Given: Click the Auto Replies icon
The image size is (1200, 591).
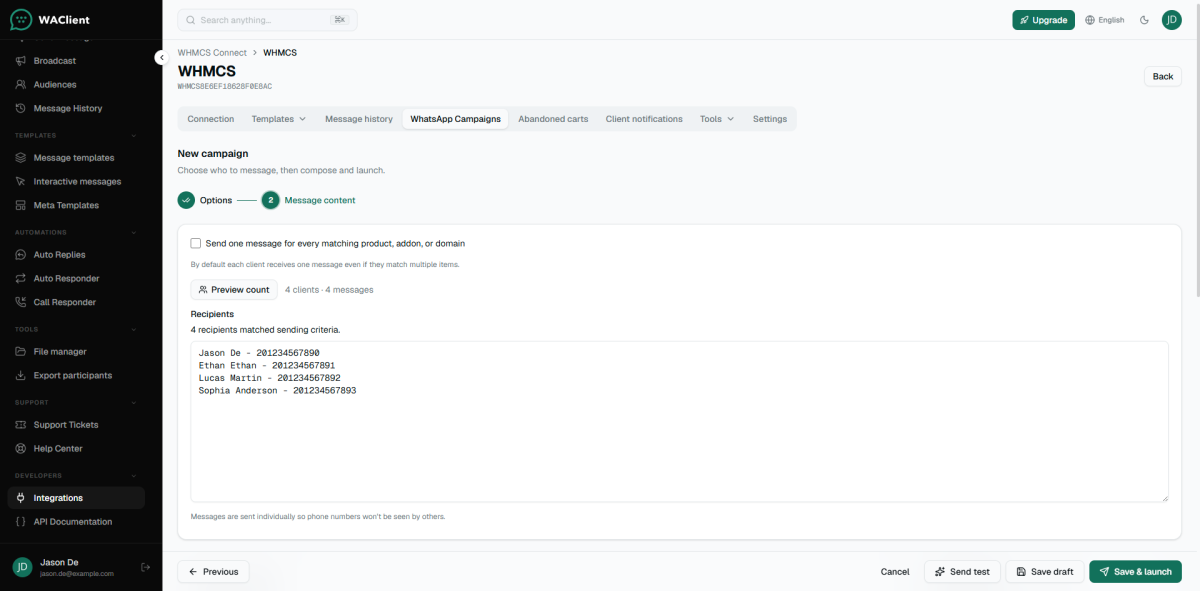Looking at the screenshot, I should (x=22, y=255).
